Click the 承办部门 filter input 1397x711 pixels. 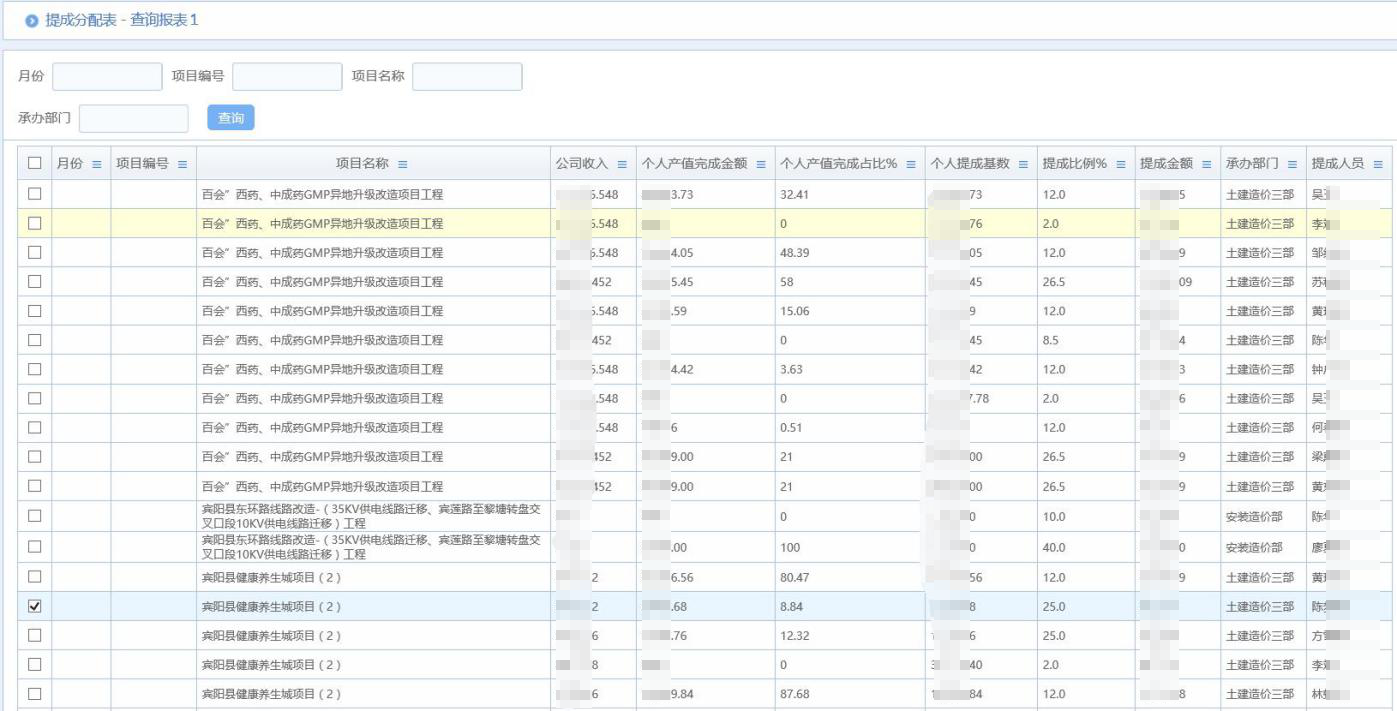[134, 119]
